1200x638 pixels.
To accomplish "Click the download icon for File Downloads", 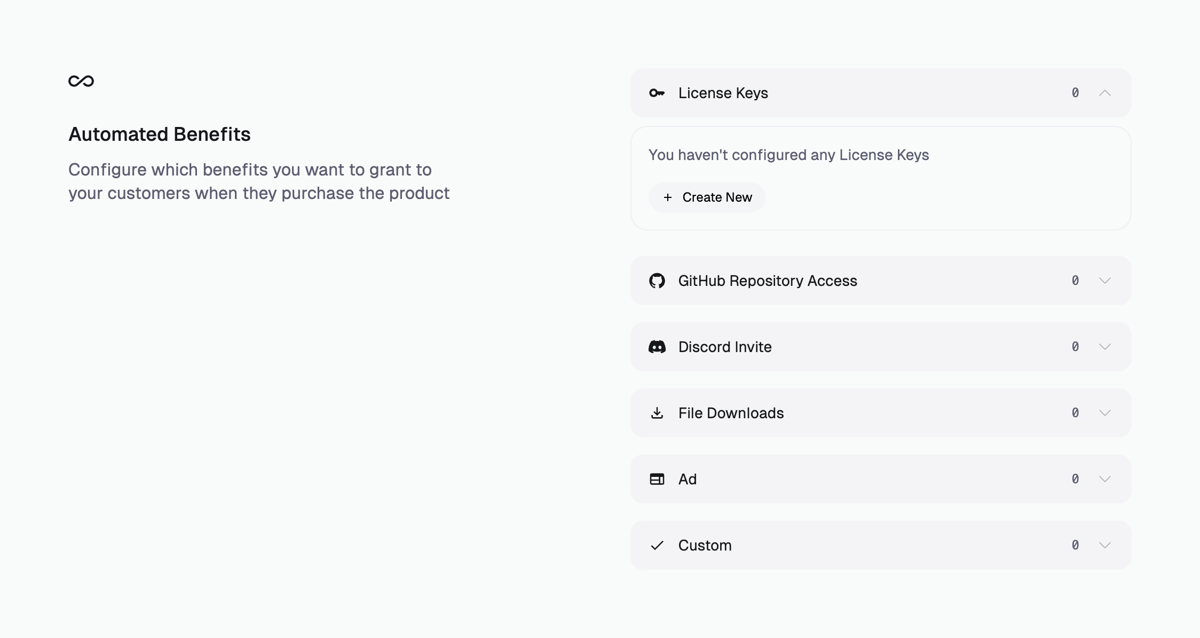I will [x=657, y=413].
